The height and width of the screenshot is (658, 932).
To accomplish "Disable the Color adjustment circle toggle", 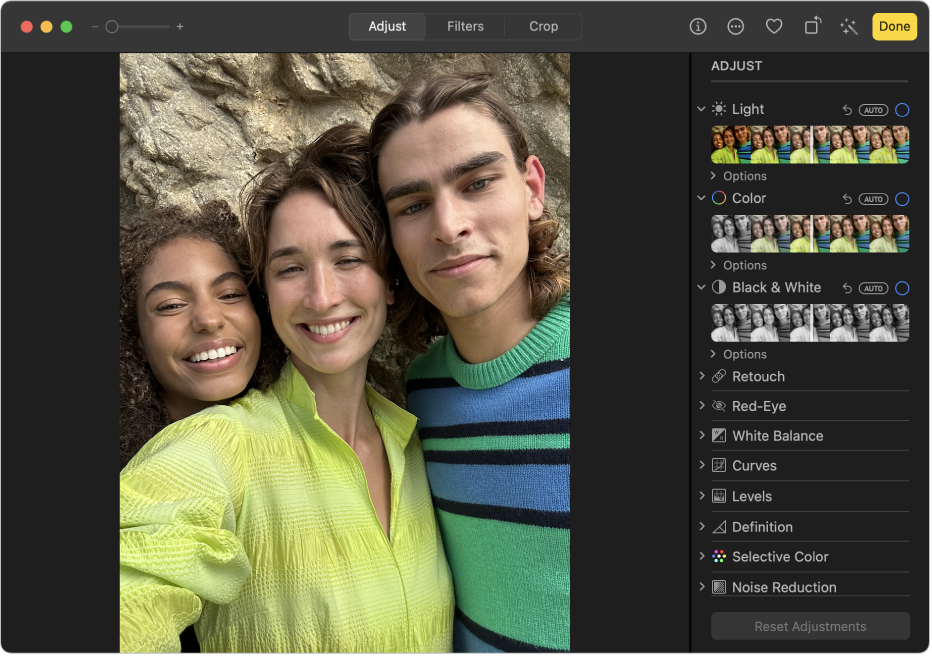I will point(903,199).
